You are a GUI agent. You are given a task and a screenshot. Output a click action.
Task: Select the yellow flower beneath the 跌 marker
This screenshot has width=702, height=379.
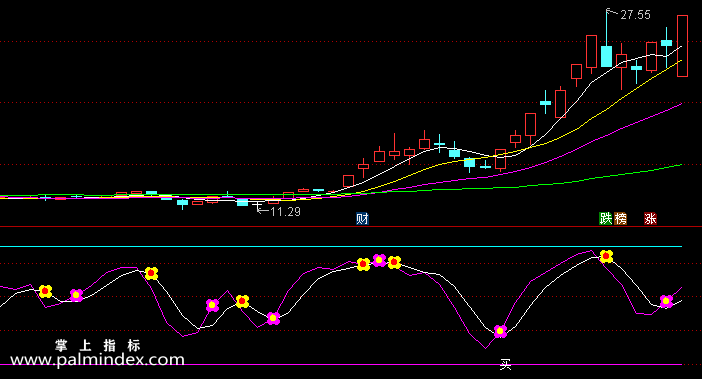tap(606, 256)
